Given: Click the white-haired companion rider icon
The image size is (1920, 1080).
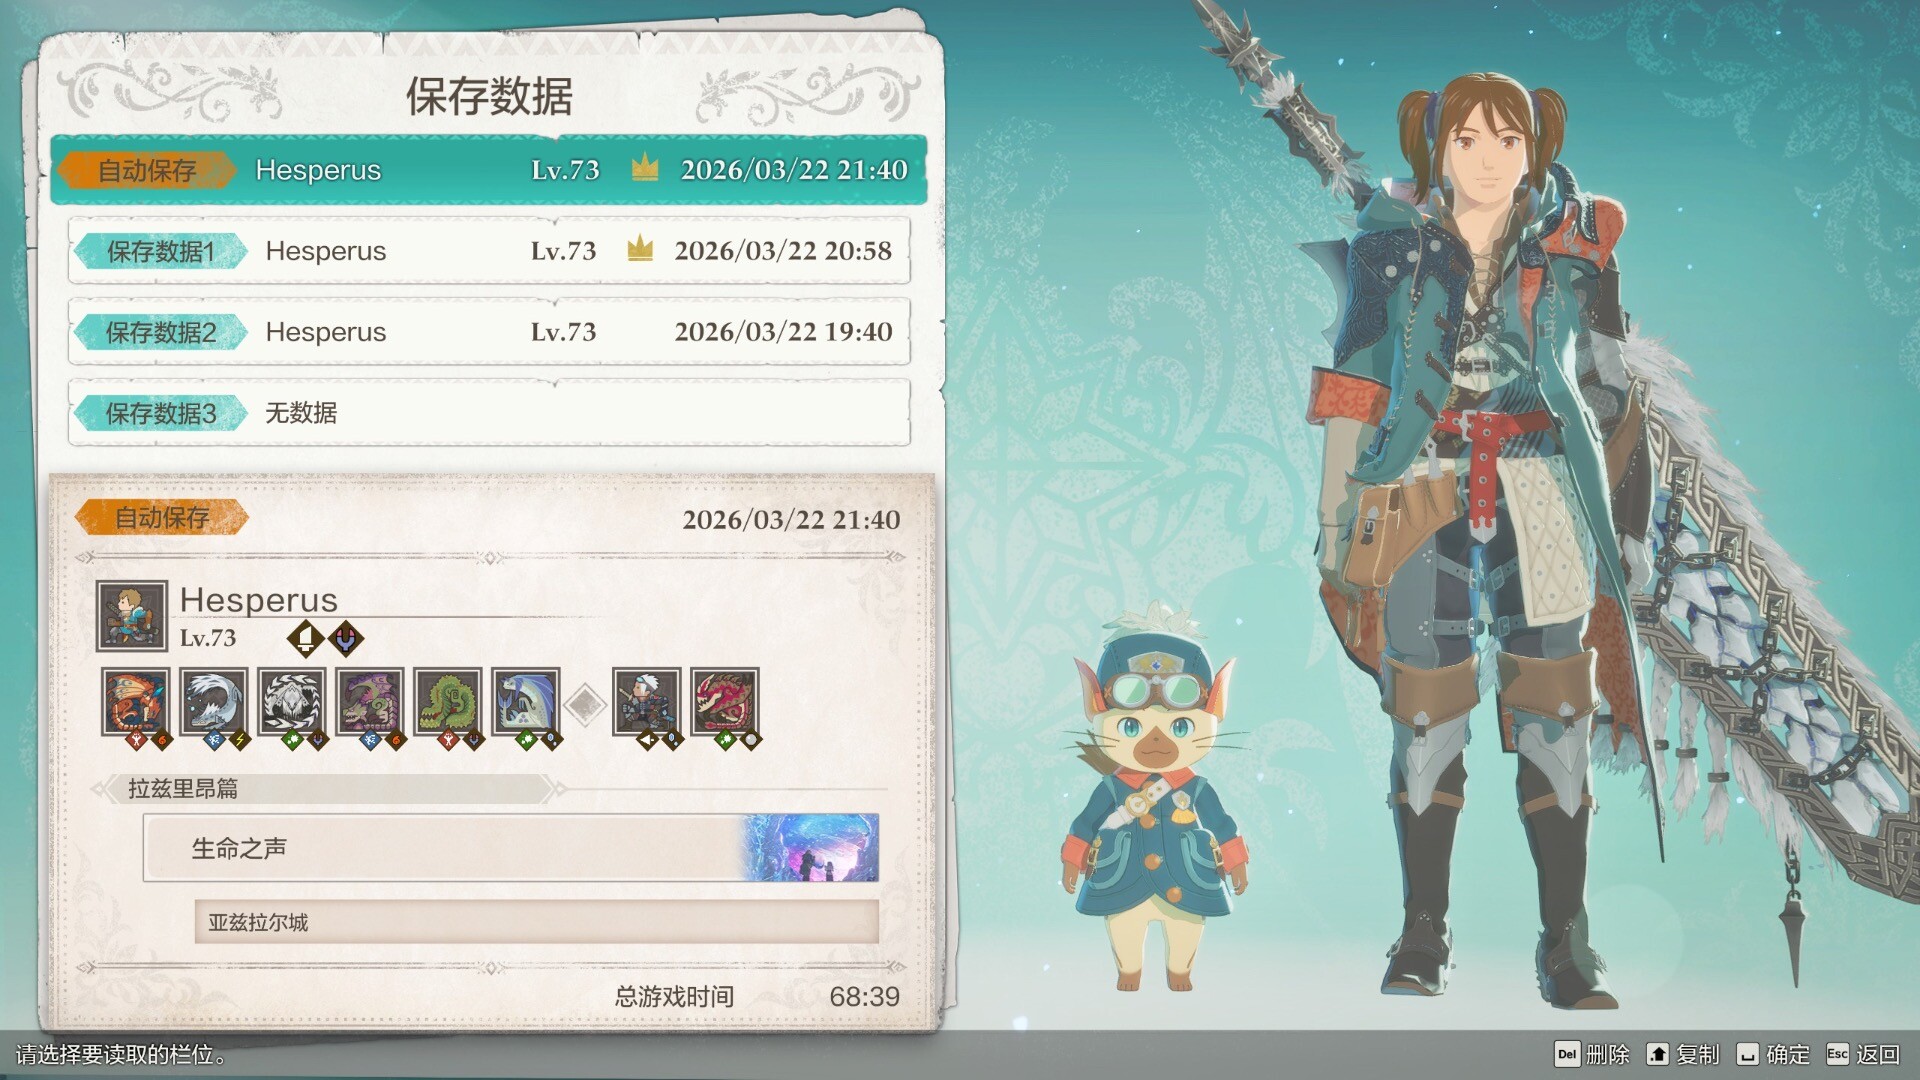Looking at the screenshot, I should (x=646, y=702).
